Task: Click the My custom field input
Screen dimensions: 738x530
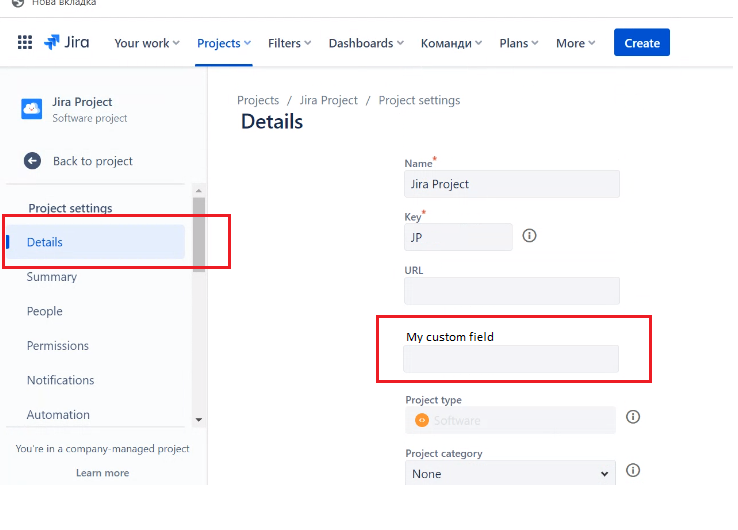Action: (x=511, y=359)
